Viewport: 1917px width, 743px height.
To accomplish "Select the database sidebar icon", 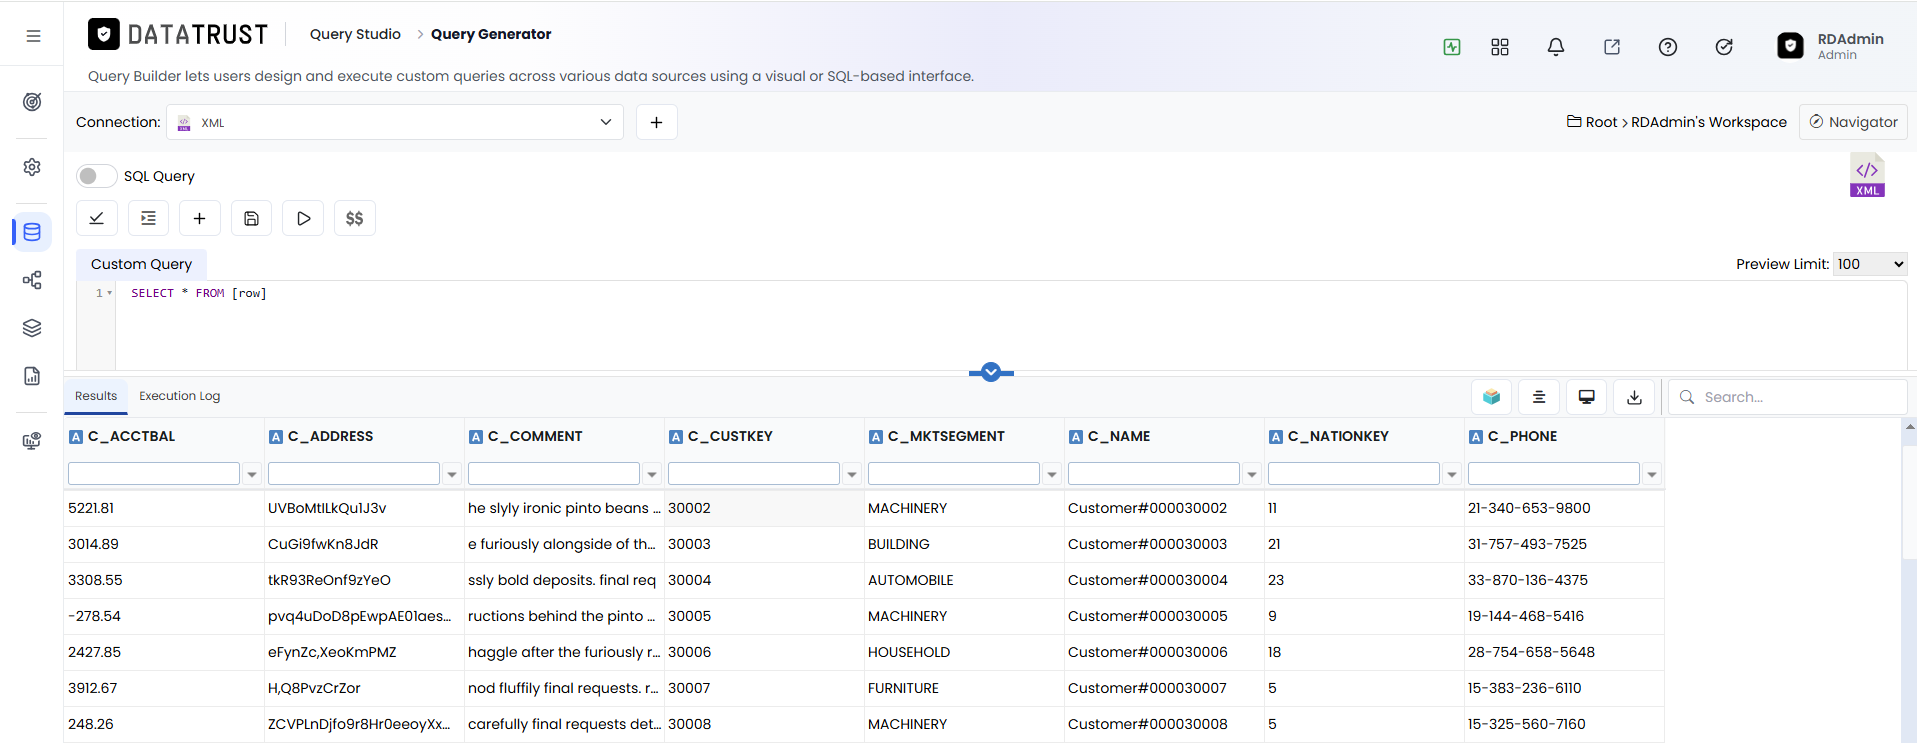I will (x=32, y=232).
